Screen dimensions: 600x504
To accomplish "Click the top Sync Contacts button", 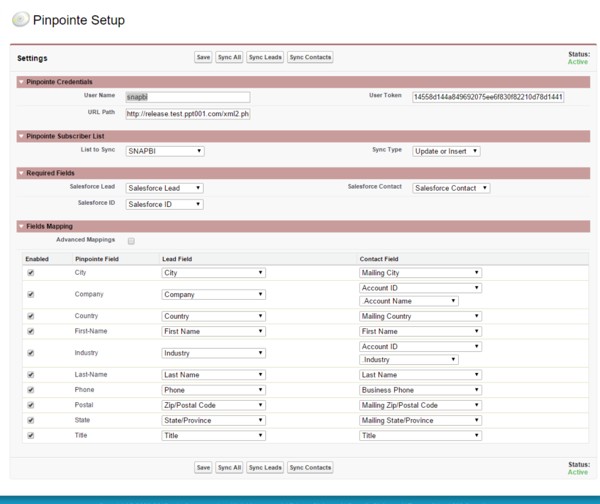I will (x=310, y=57).
